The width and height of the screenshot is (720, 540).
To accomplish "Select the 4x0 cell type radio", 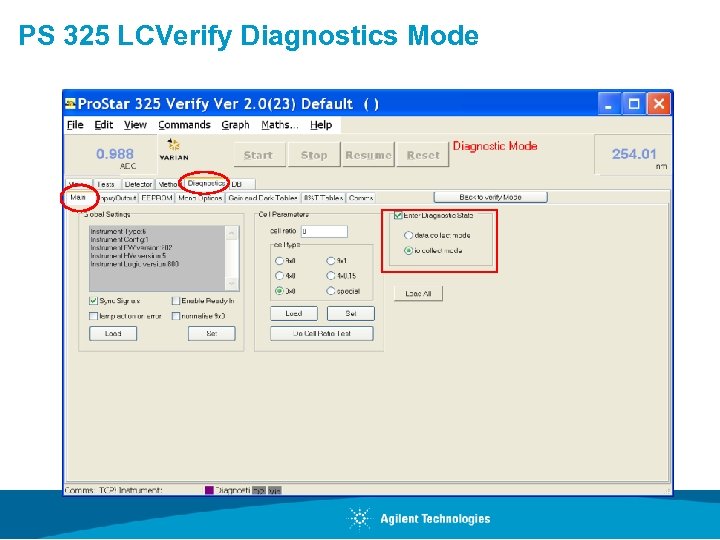I will pyautogui.click(x=279, y=276).
